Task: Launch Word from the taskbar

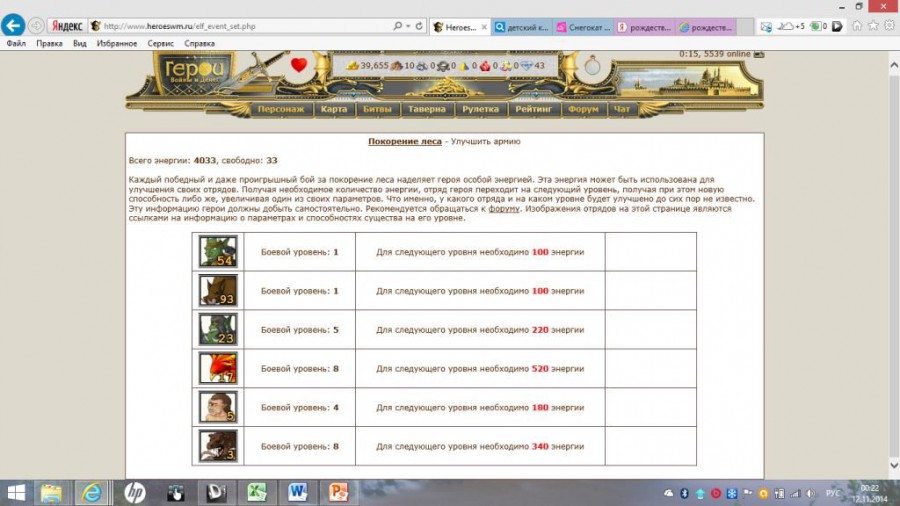Action: pos(298,492)
